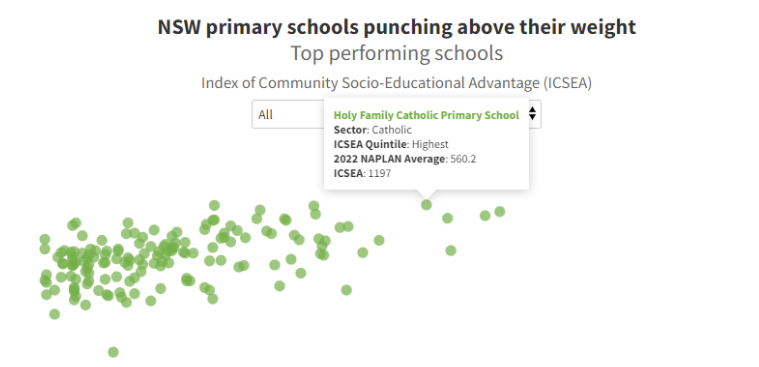The image size is (759, 367).
Task: Click the ICSEA label above the dropdown
Action: tap(396, 83)
